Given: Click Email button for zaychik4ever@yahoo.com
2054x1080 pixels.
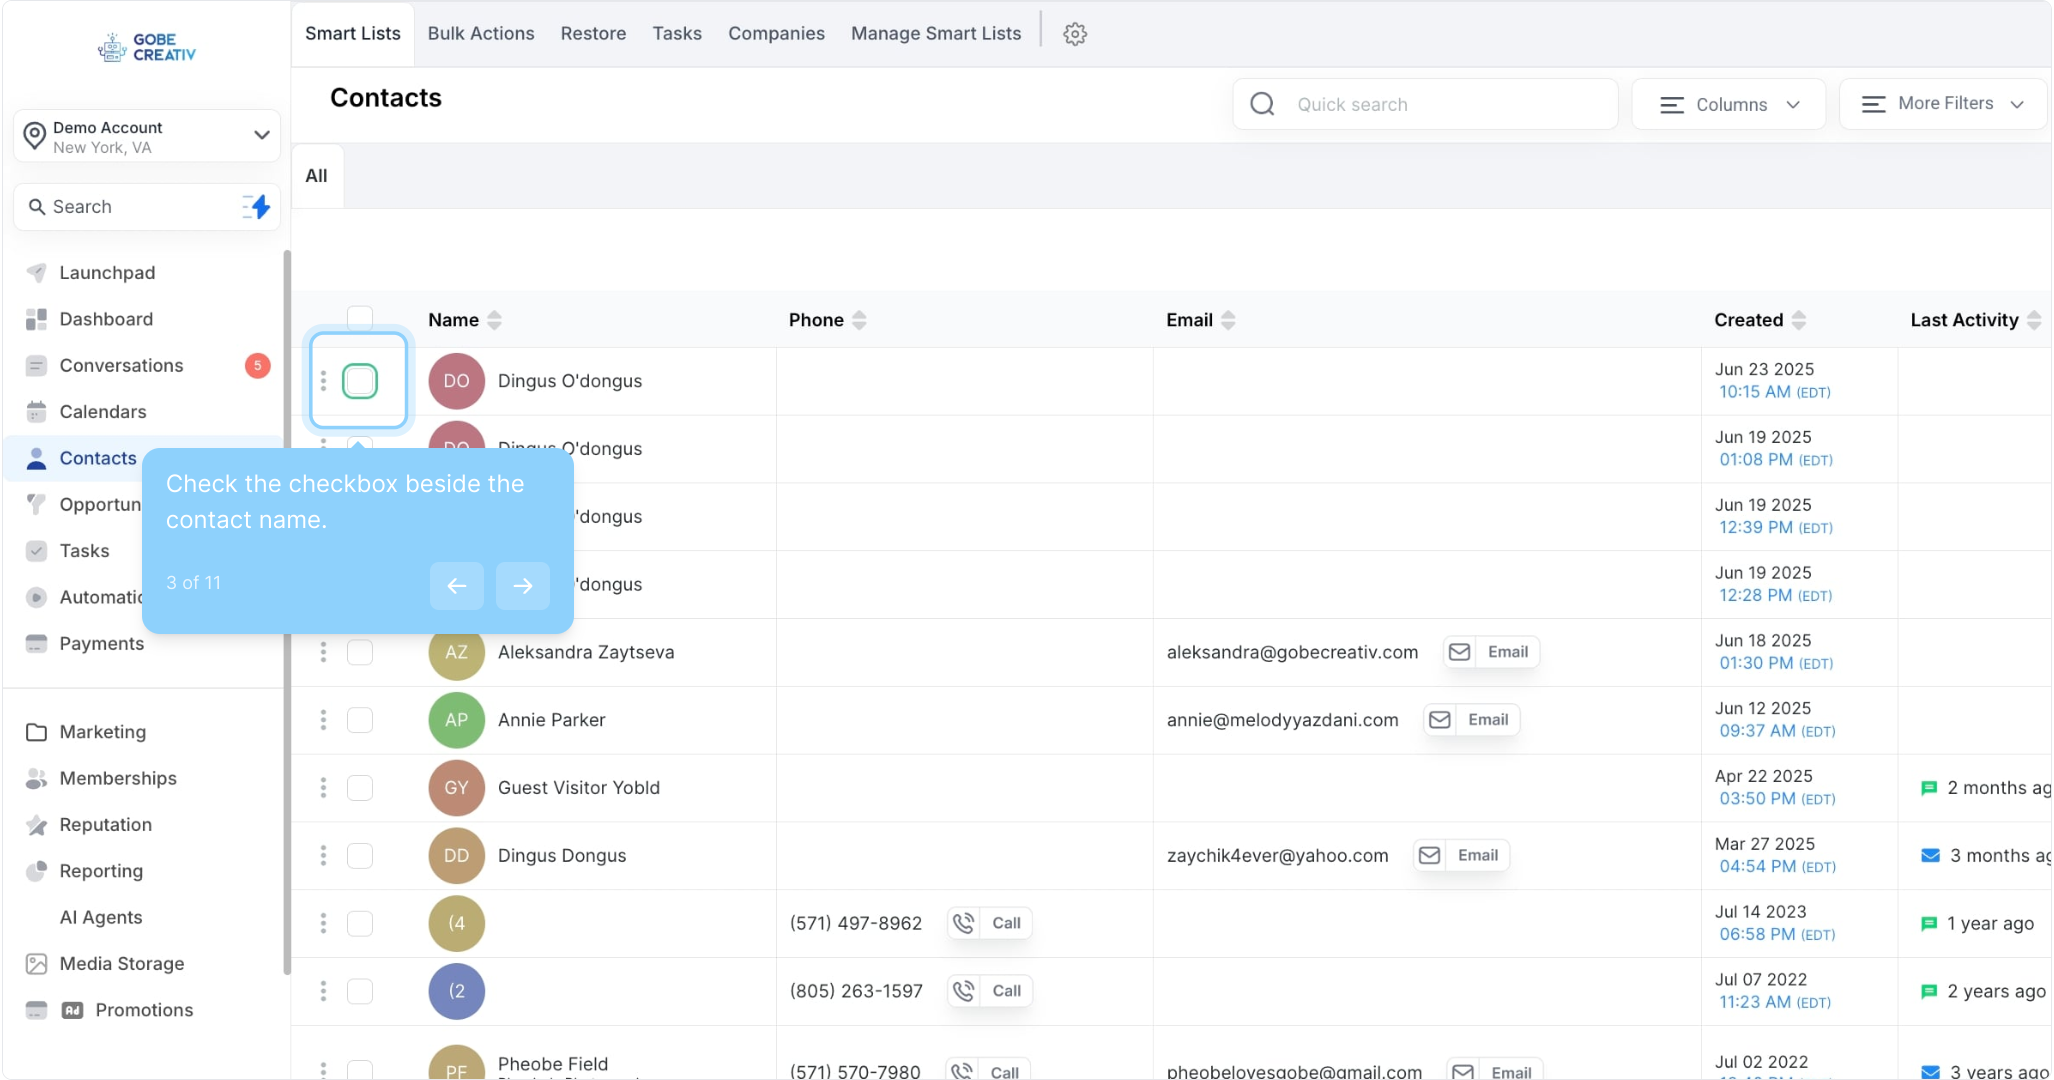Looking at the screenshot, I should click(x=1461, y=856).
